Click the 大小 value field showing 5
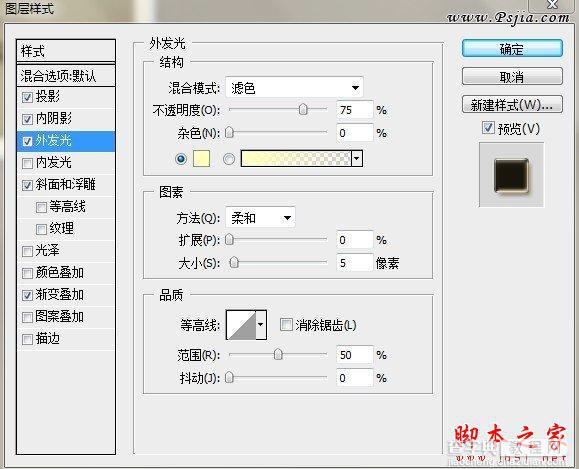This screenshot has width=579, height=469. 355,263
